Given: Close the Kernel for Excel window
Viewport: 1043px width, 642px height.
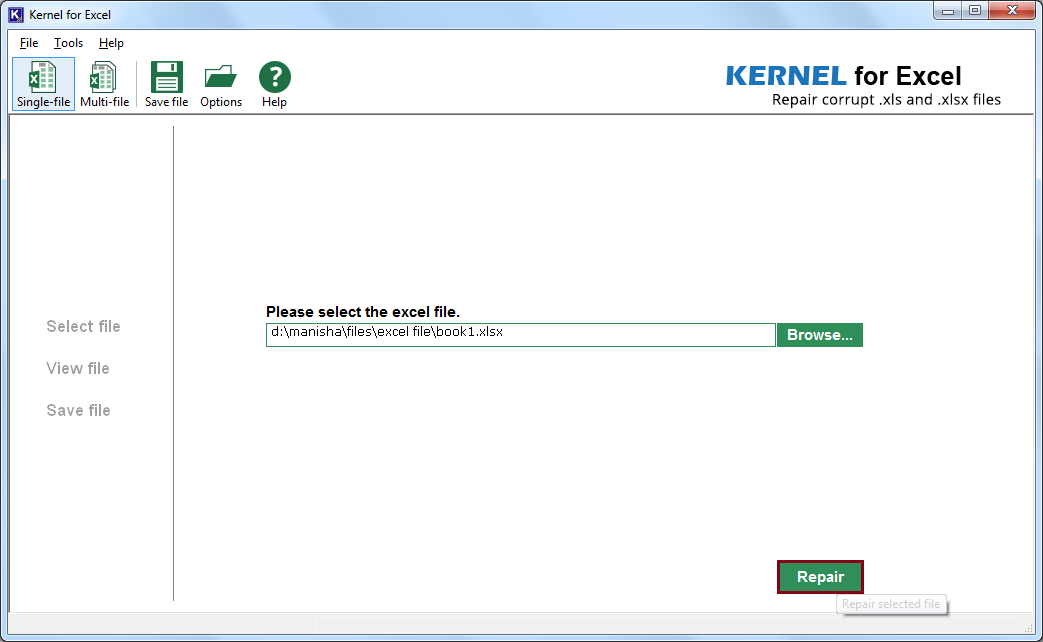Looking at the screenshot, I should 1012,11.
